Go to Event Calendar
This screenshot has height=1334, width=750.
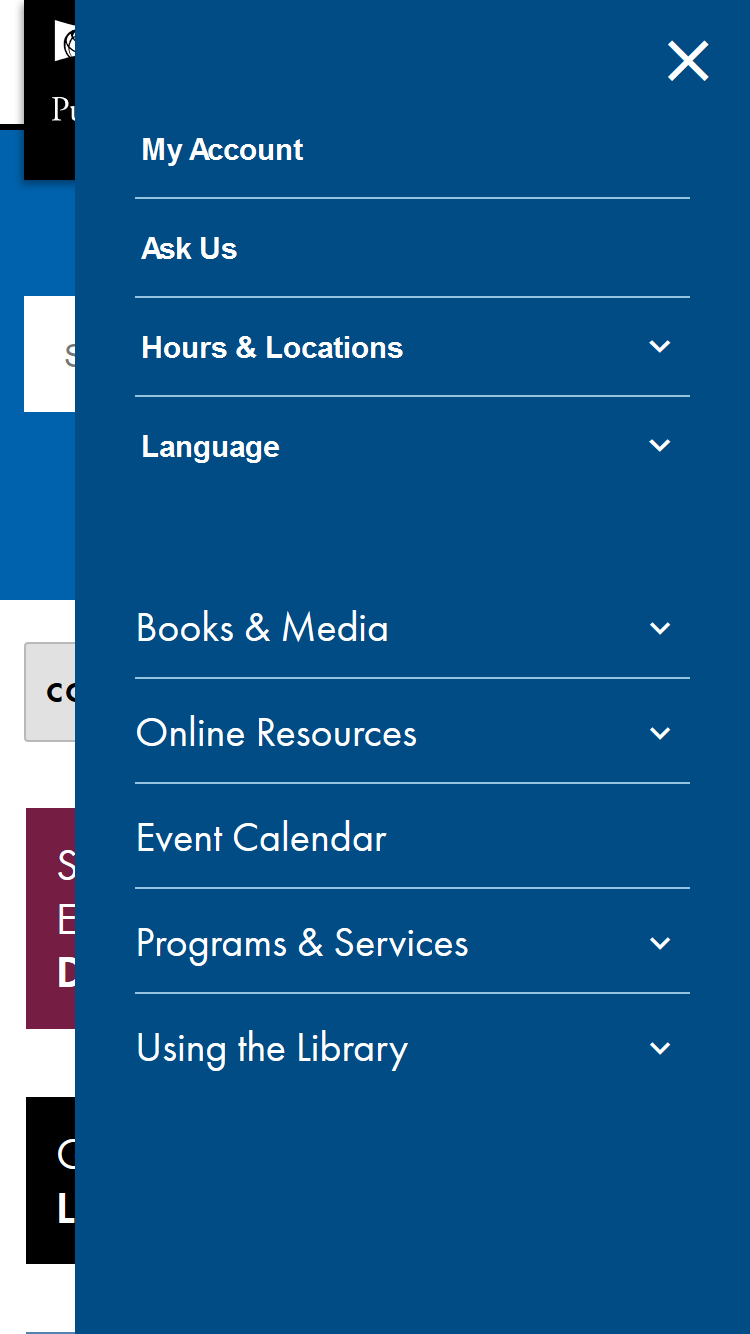coord(261,838)
